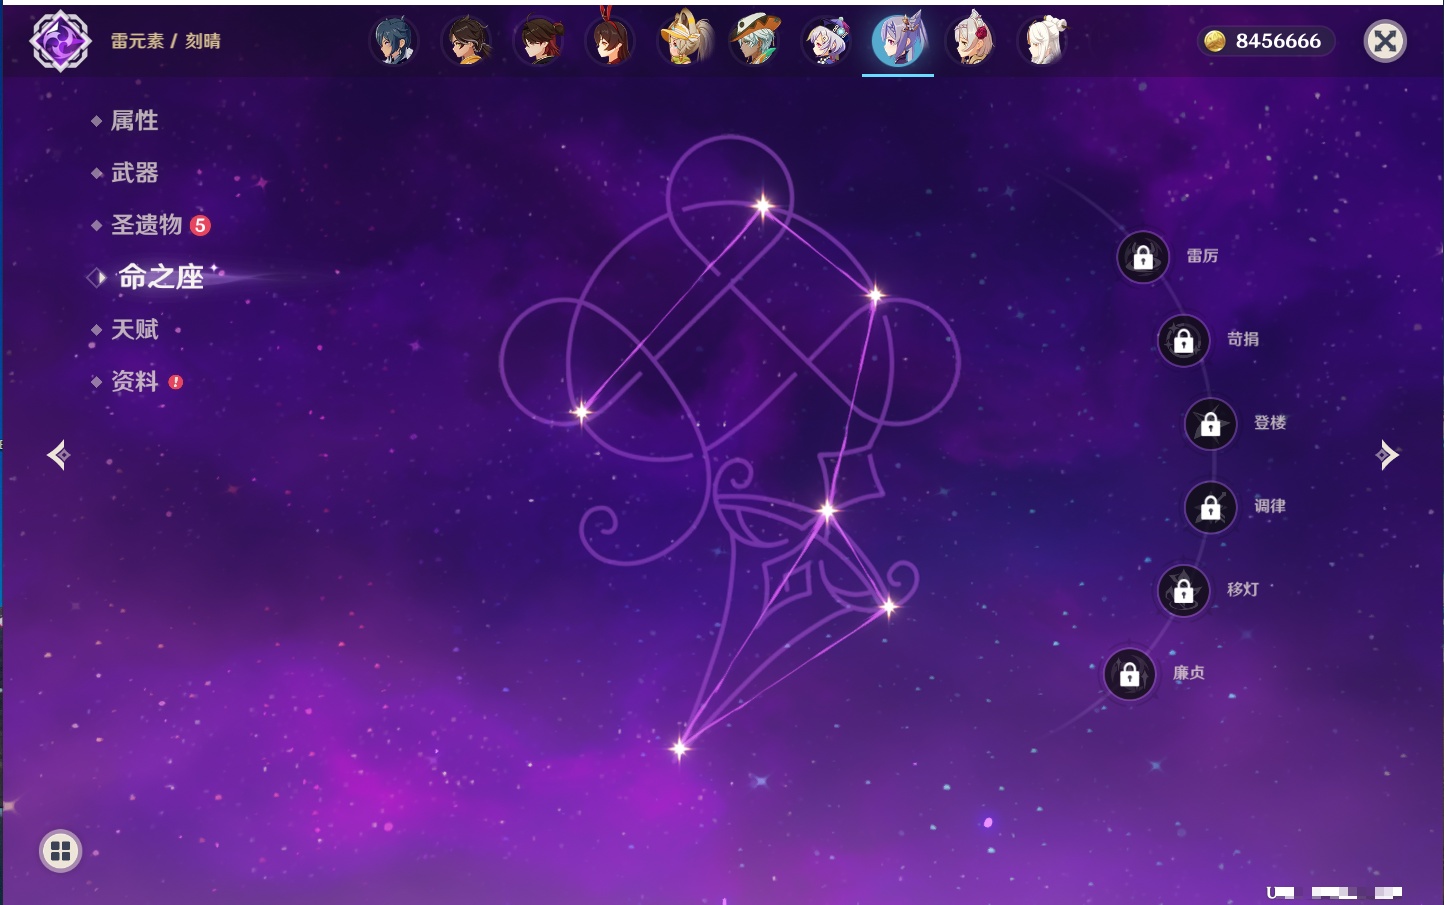This screenshot has height=905, width=1444.
Task: Select the Noelle avatar with red rose
Action: (x=971, y=41)
